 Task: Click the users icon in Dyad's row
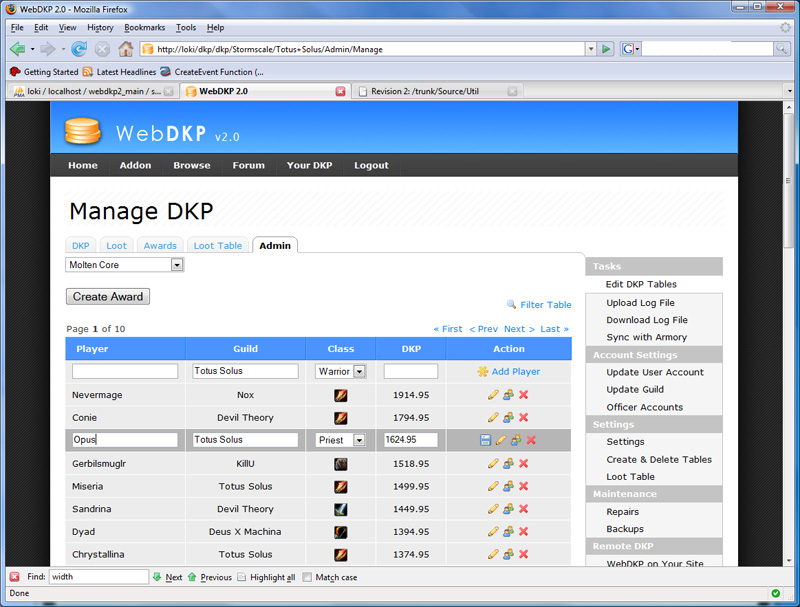coord(508,532)
